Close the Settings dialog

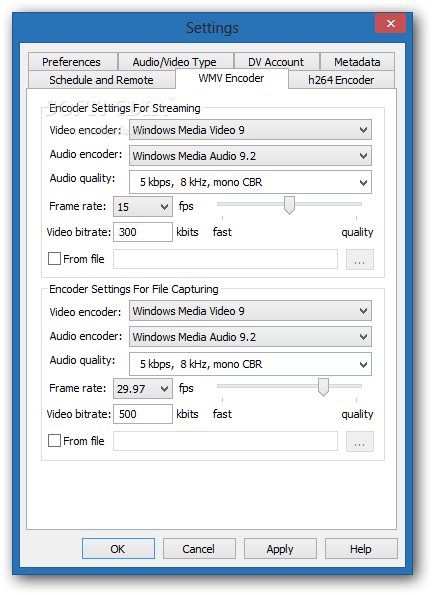click(390, 24)
